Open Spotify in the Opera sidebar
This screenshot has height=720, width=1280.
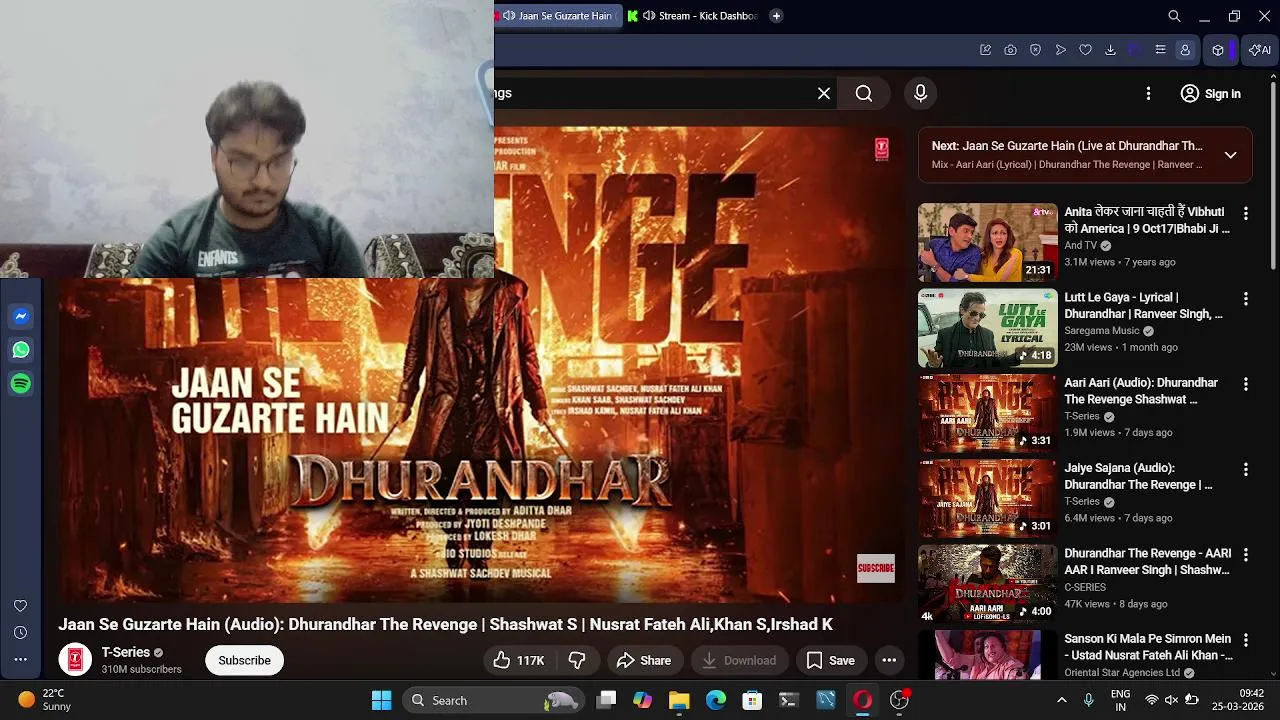click(x=21, y=384)
